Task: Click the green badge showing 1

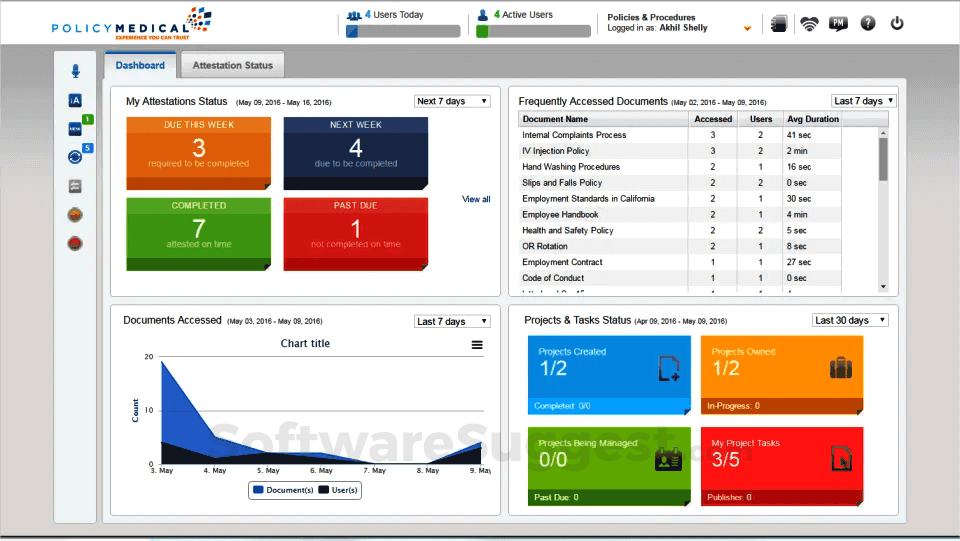Action: coord(88,119)
